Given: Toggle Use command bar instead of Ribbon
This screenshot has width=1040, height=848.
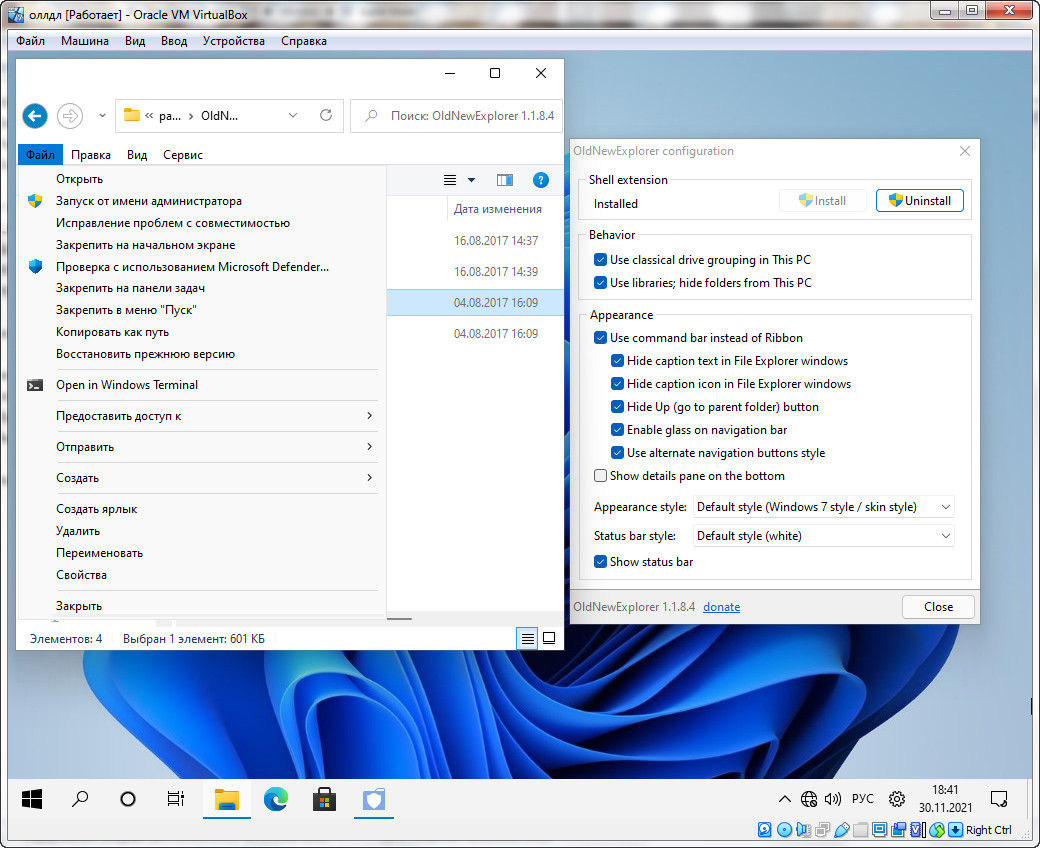Looking at the screenshot, I should (600, 338).
